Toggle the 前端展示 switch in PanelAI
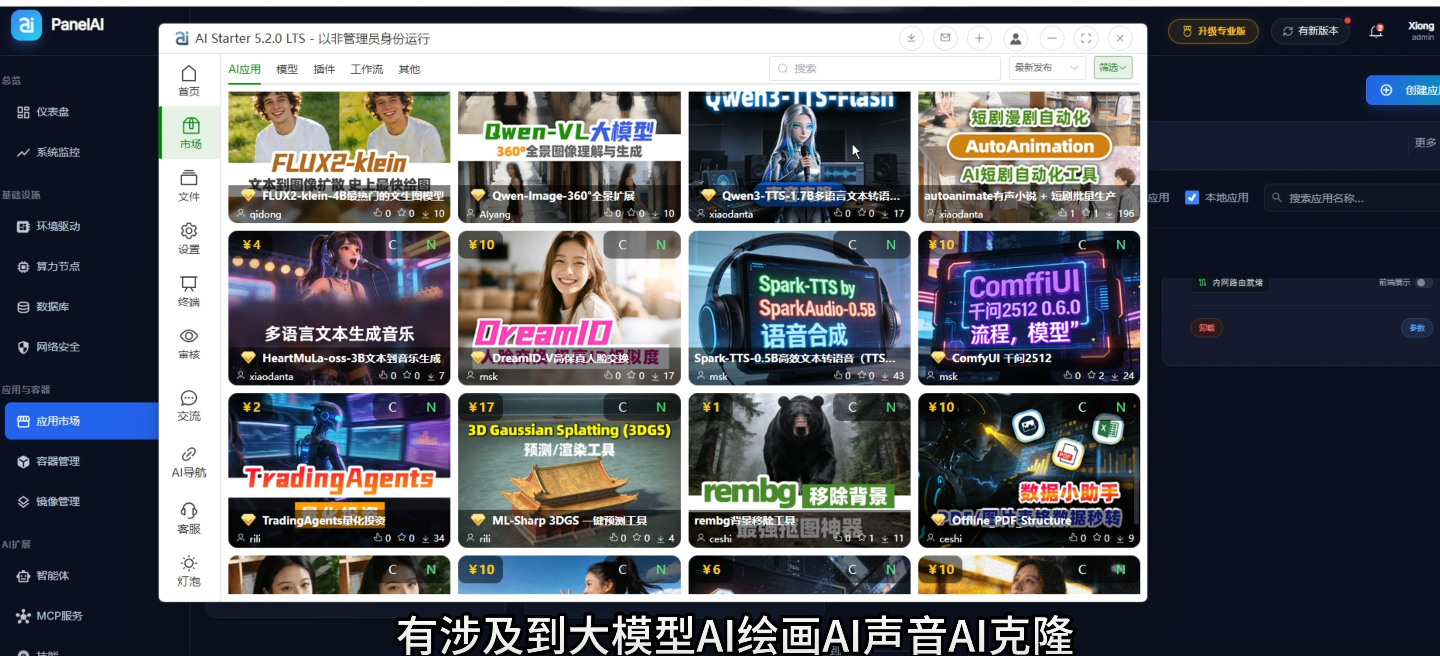 1424,283
